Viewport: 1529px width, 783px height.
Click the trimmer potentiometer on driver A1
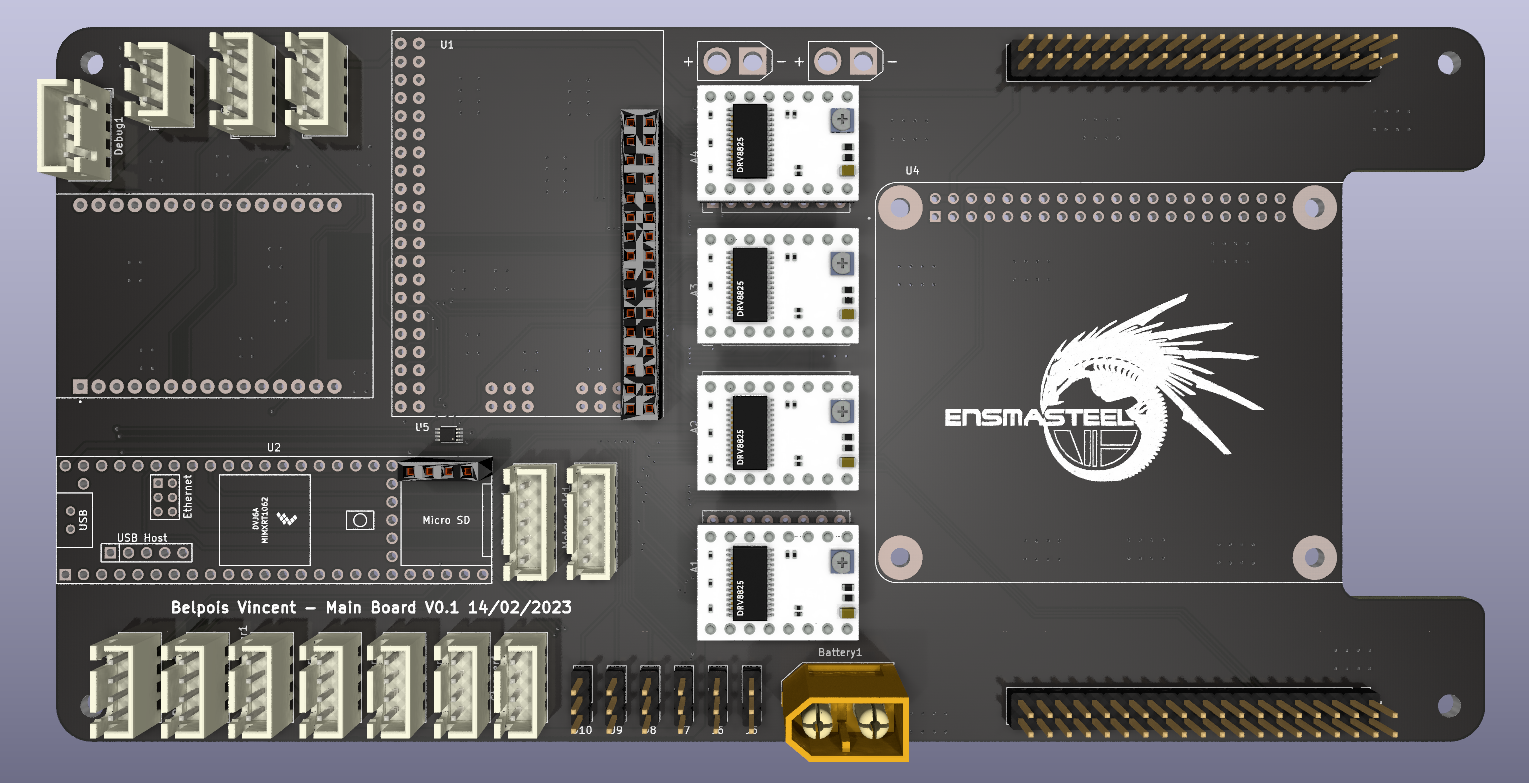tap(841, 562)
